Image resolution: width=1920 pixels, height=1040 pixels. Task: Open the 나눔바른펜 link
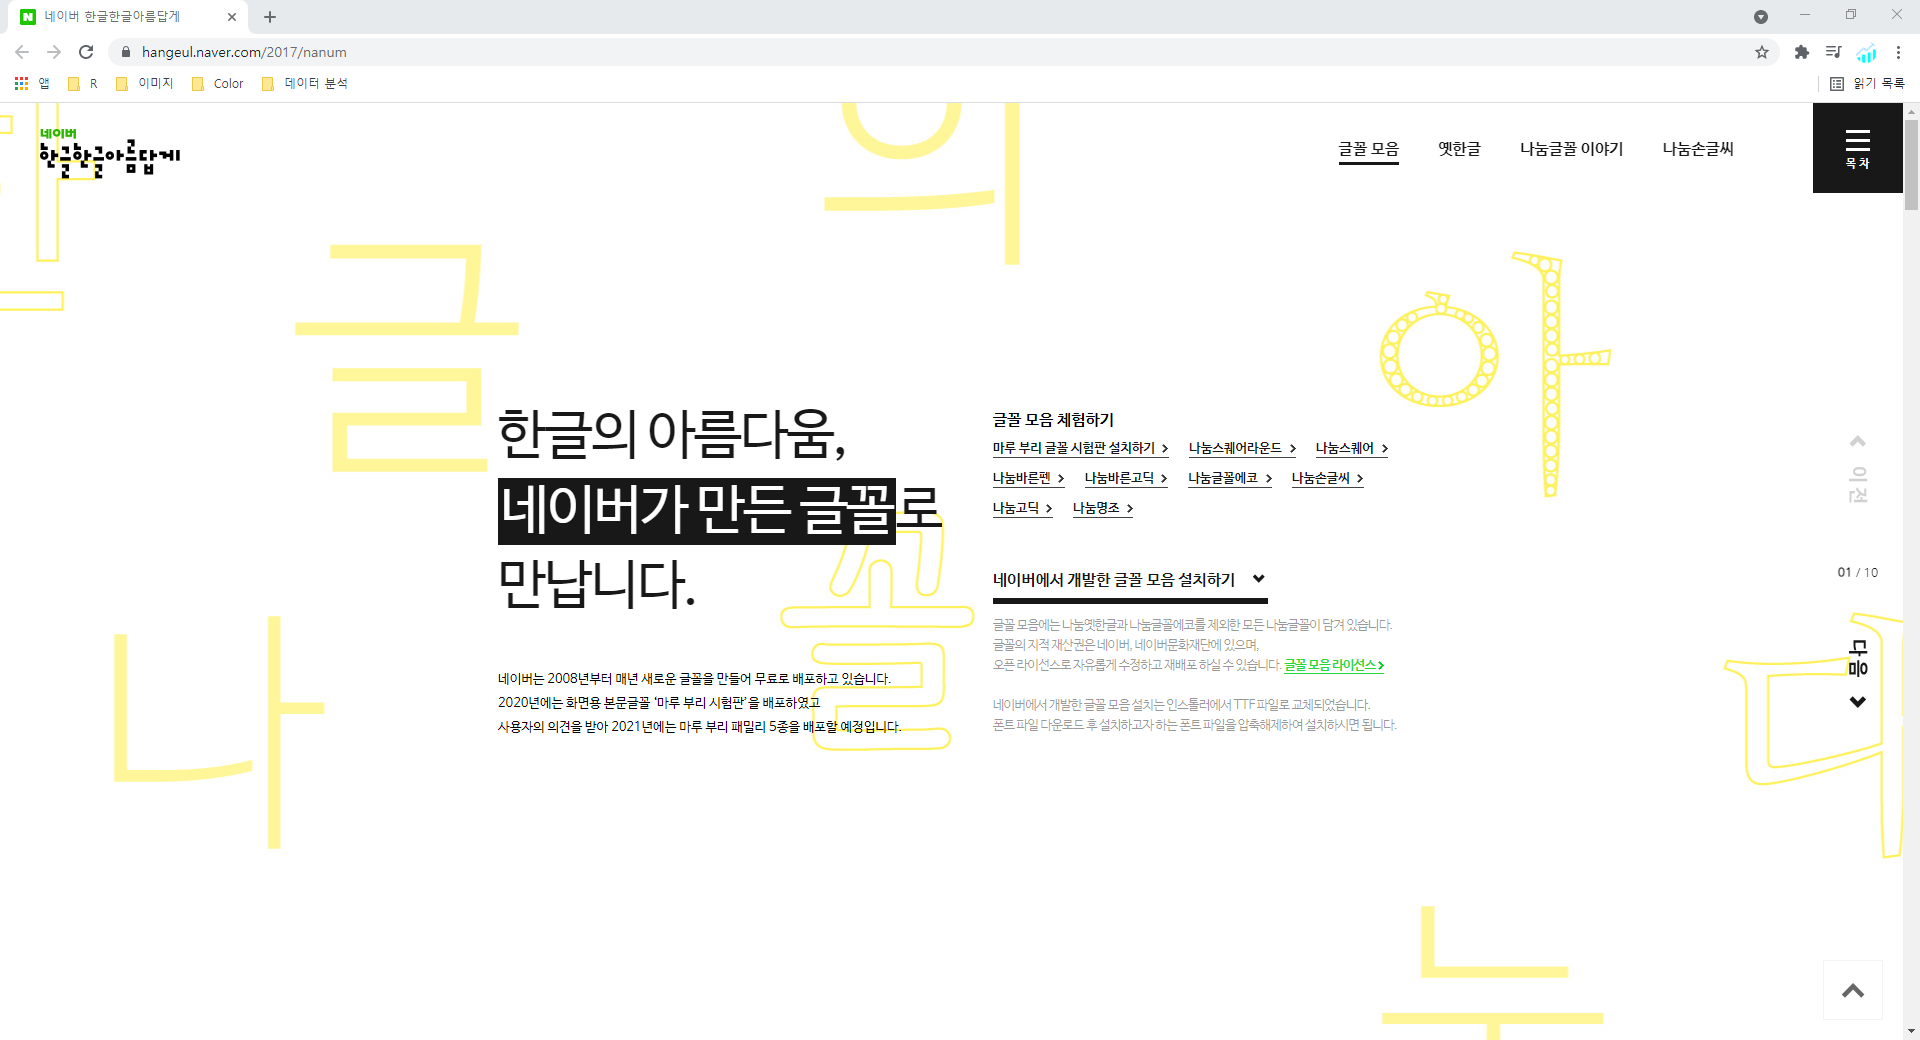point(1028,478)
